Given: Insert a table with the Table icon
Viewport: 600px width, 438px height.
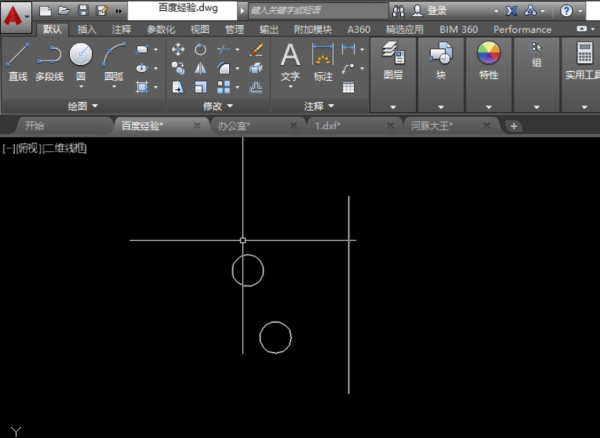Looking at the screenshot, I should pyautogui.click(x=348, y=87).
